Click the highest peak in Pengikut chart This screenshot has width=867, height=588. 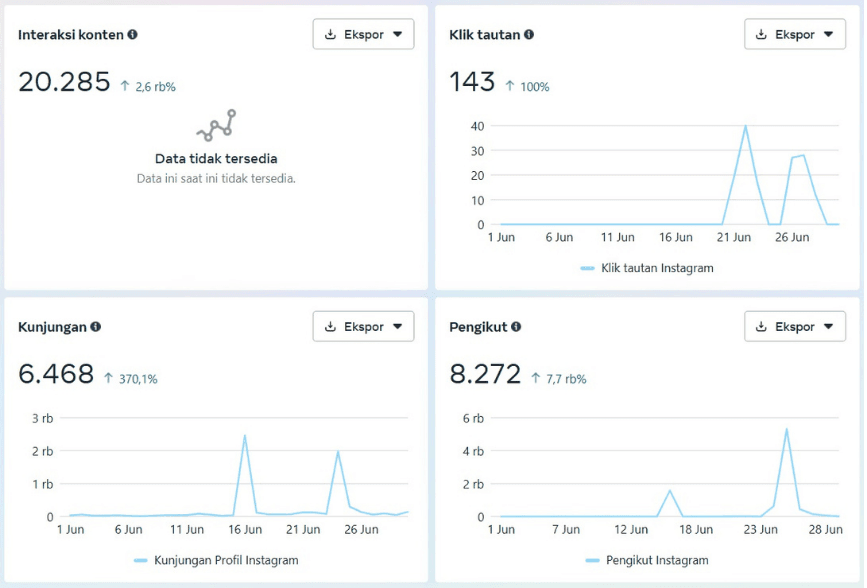[786, 429]
